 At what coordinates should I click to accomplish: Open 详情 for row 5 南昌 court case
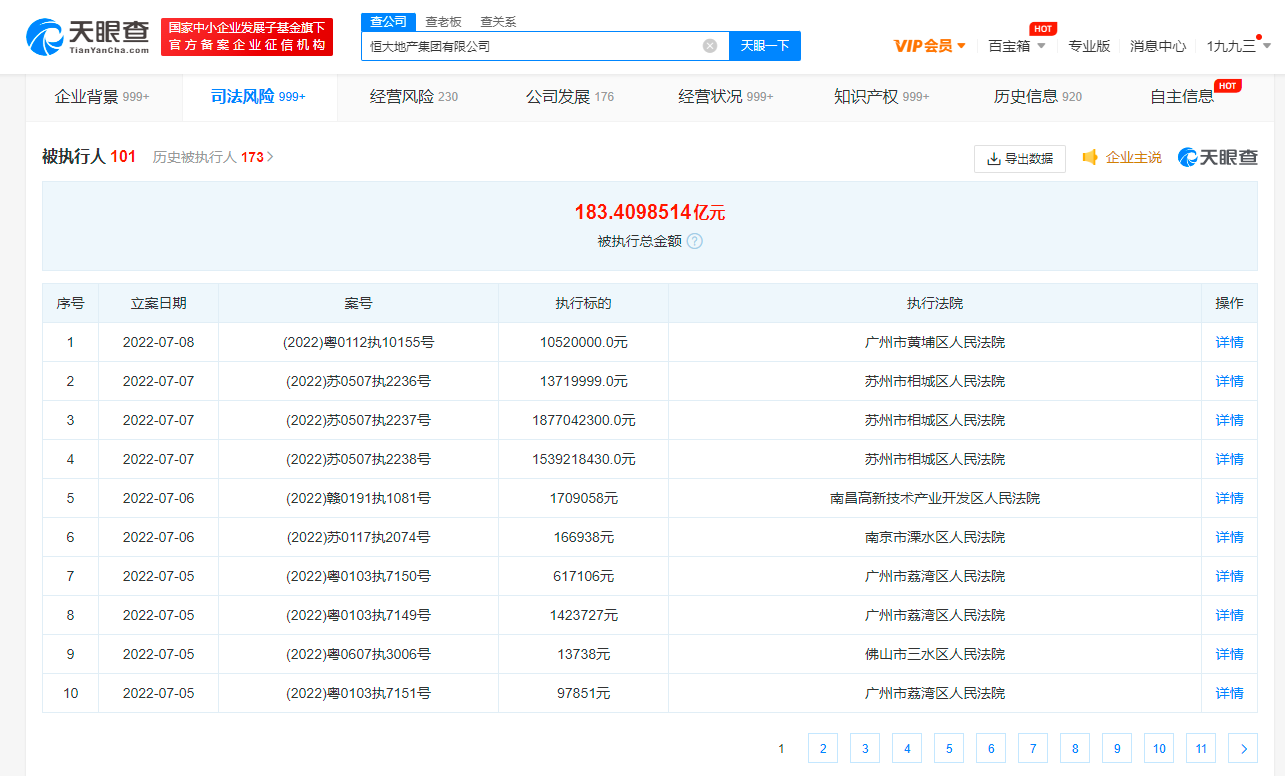coord(1229,498)
